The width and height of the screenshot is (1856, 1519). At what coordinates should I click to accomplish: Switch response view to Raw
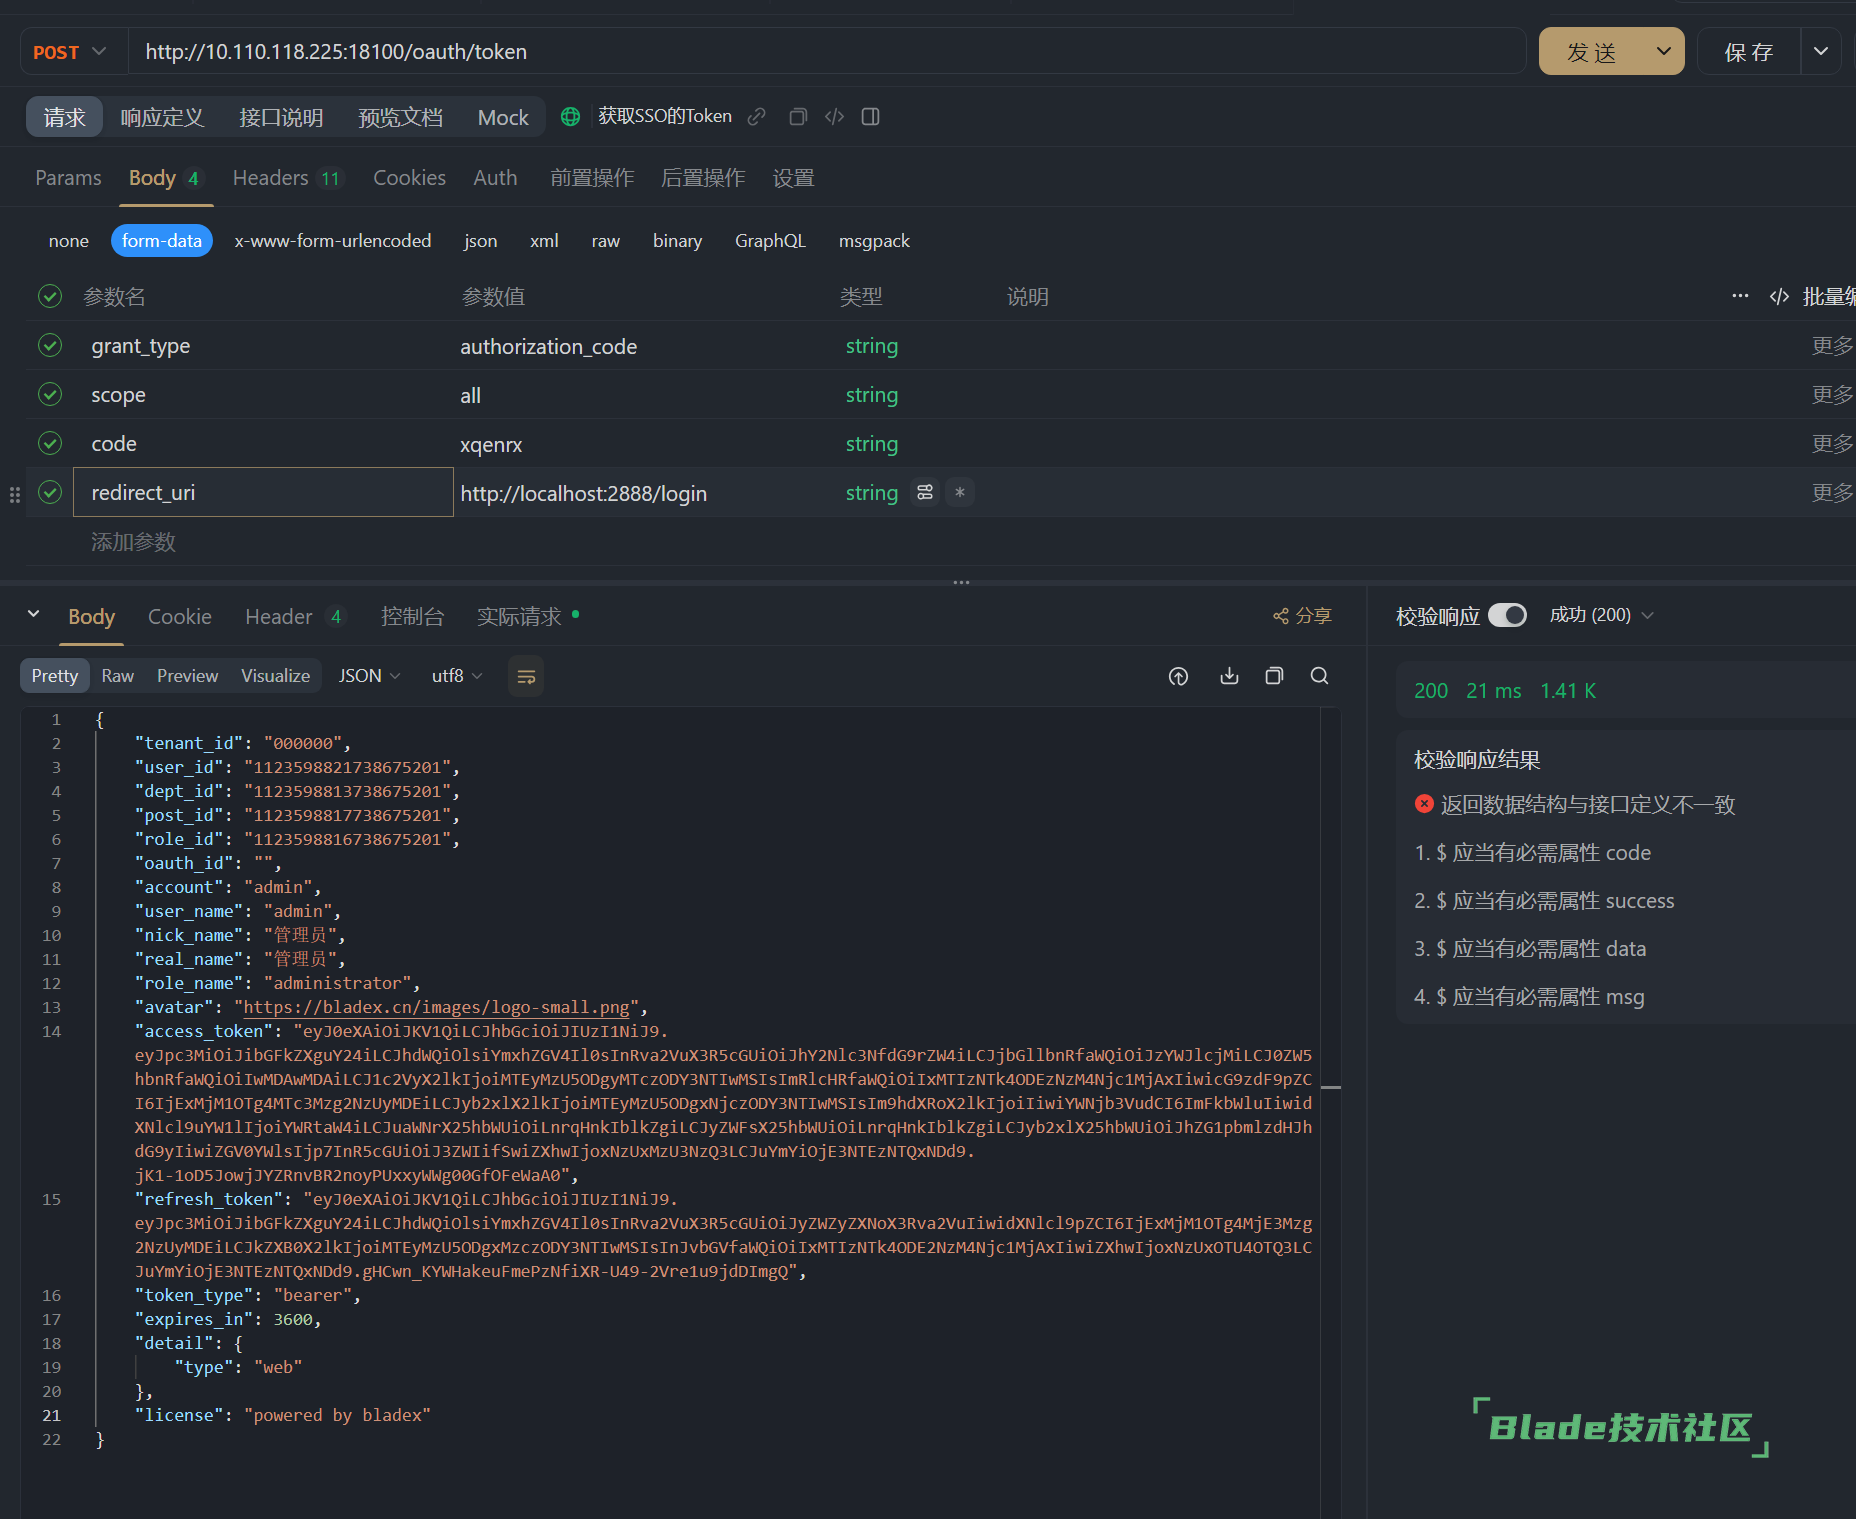pos(117,677)
